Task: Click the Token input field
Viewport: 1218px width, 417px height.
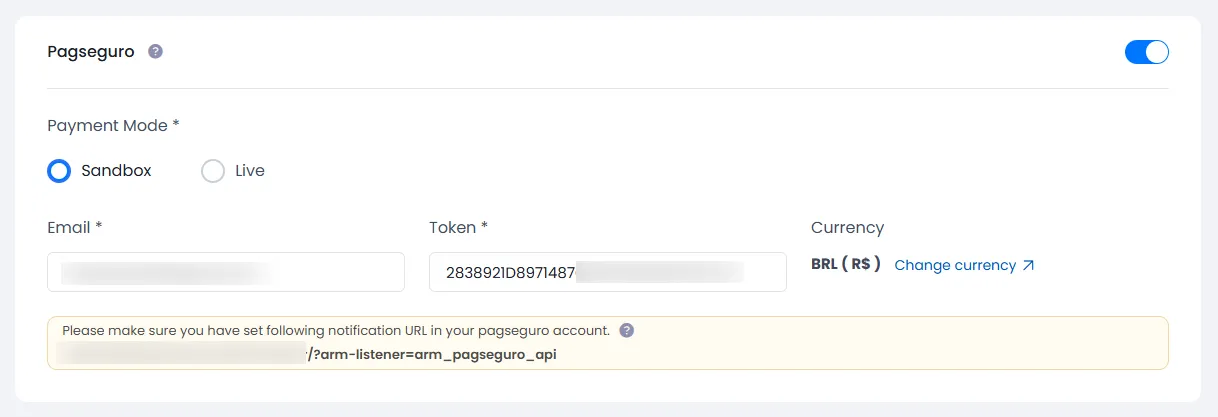Action: [x=607, y=272]
